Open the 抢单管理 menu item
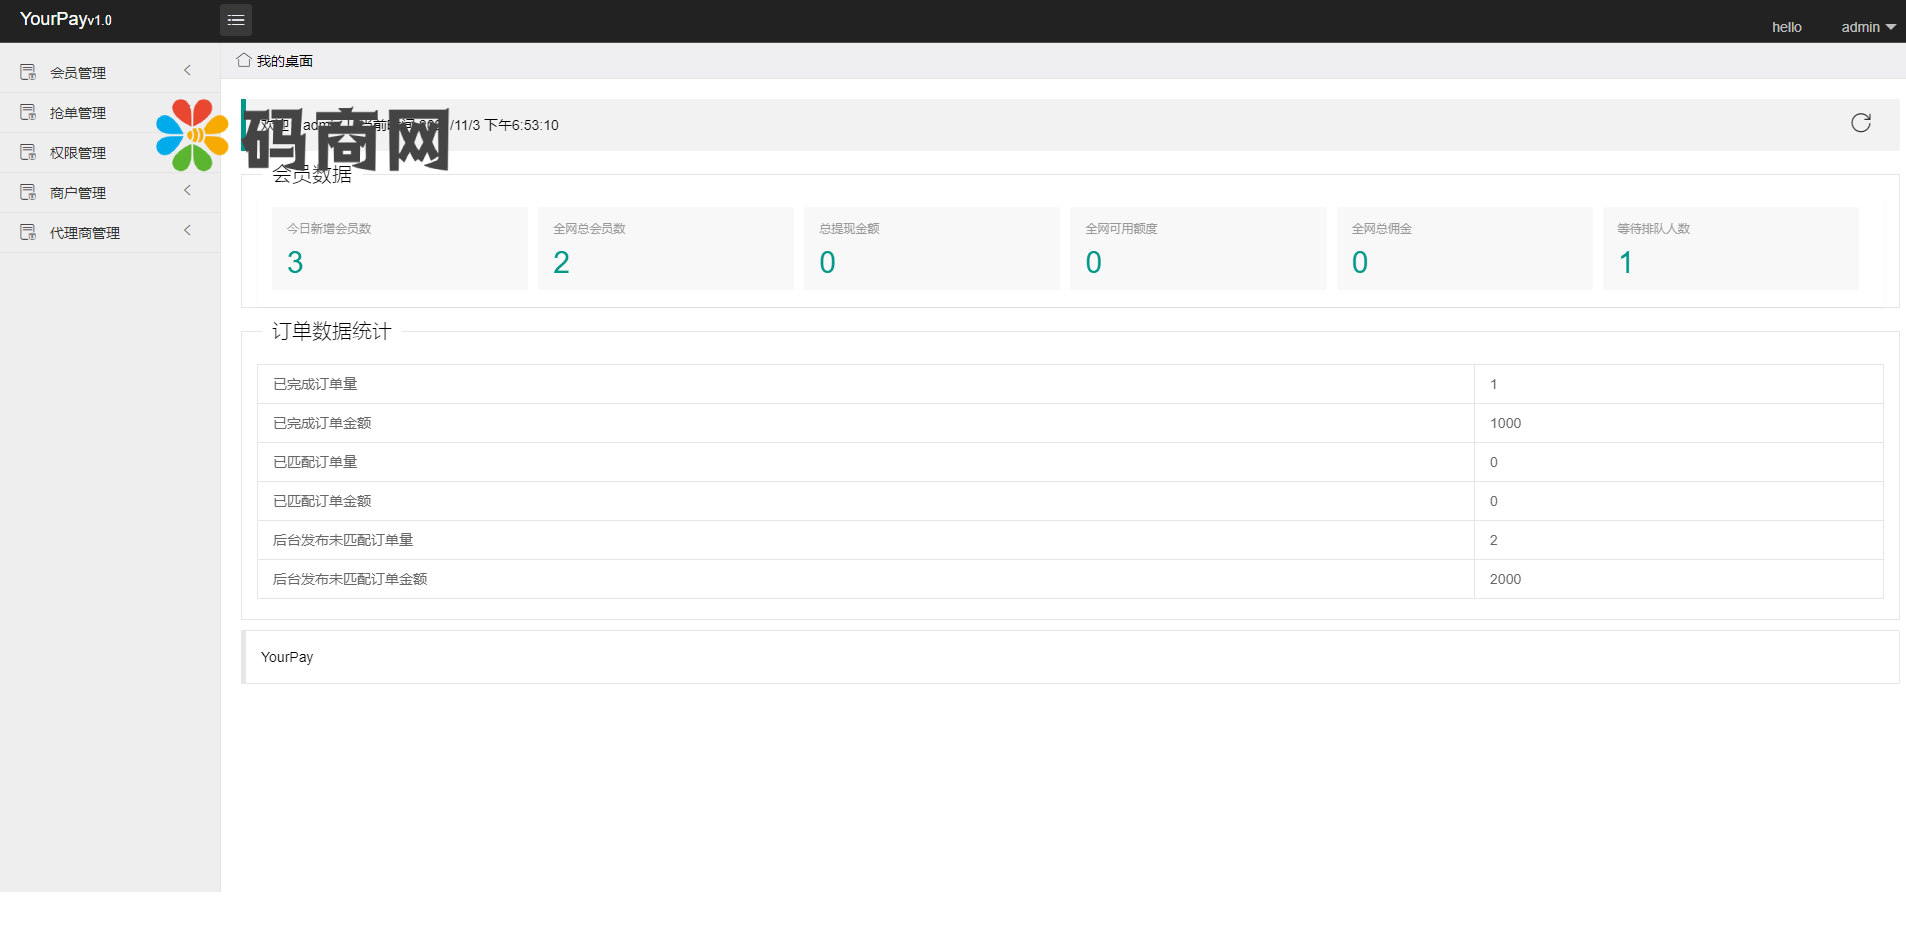This screenshot has width=1906, height=925. click(x=78, y=113)
